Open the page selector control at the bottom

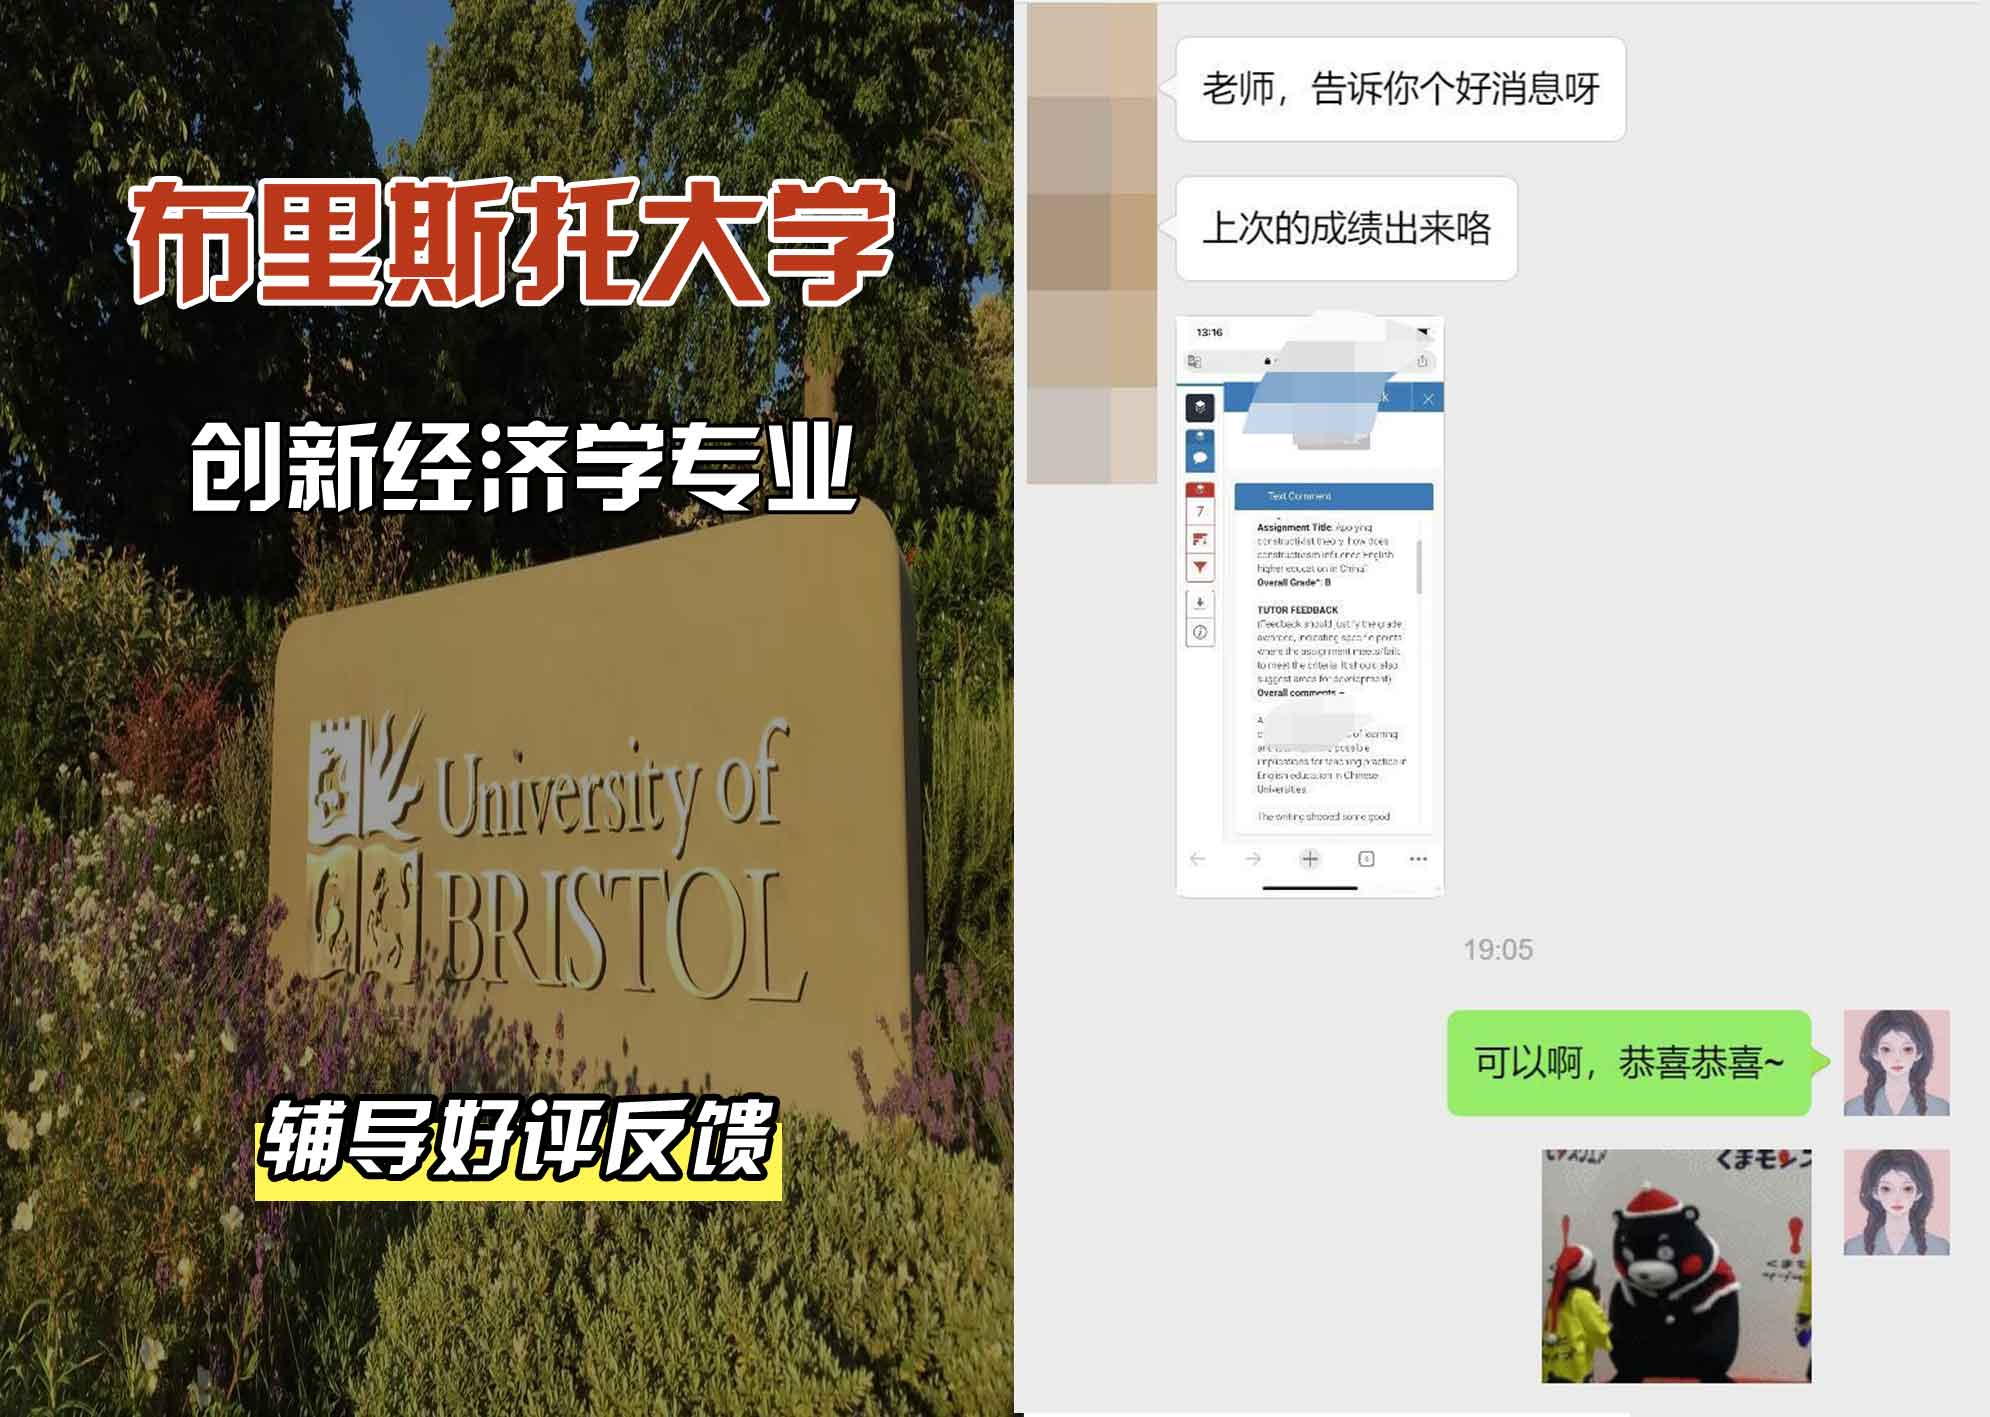click(x=1366, y=859)
